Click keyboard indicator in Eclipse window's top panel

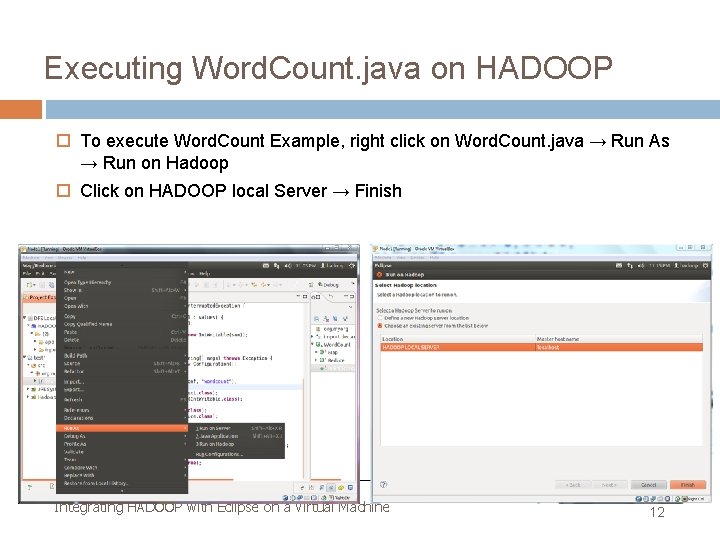pos(266,266)
